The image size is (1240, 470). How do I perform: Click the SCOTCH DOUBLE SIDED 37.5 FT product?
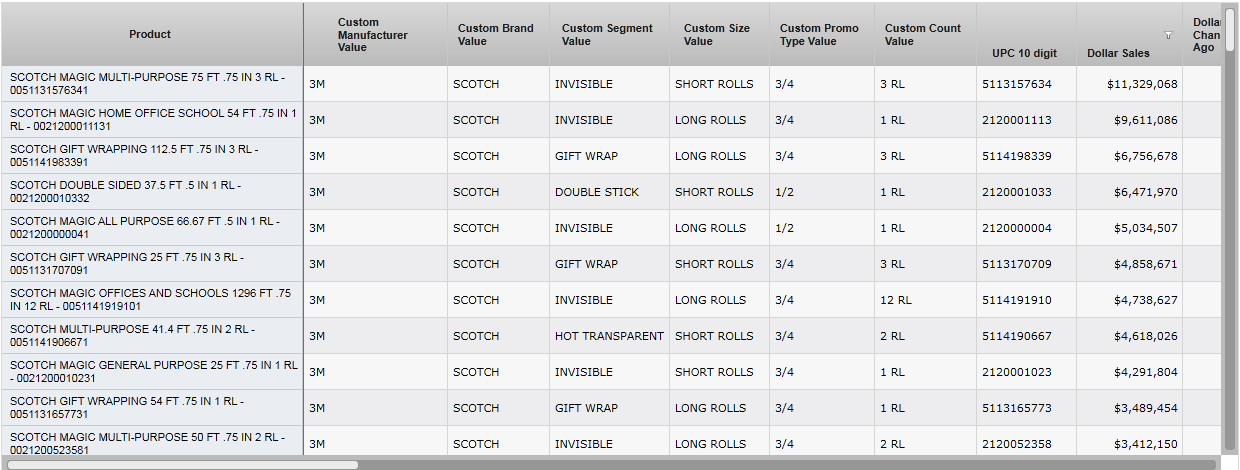pyautogui.click(x=150, y=192)
